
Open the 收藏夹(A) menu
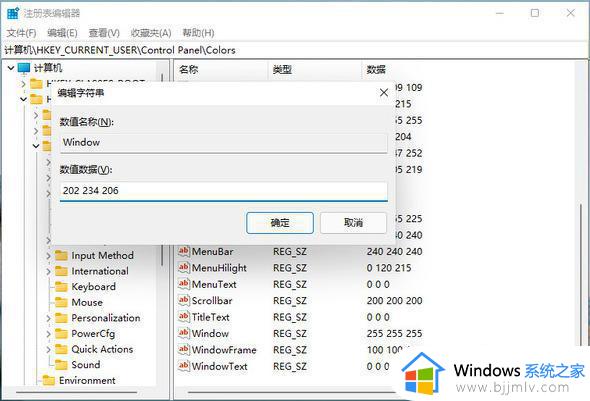tap(151, 33)
